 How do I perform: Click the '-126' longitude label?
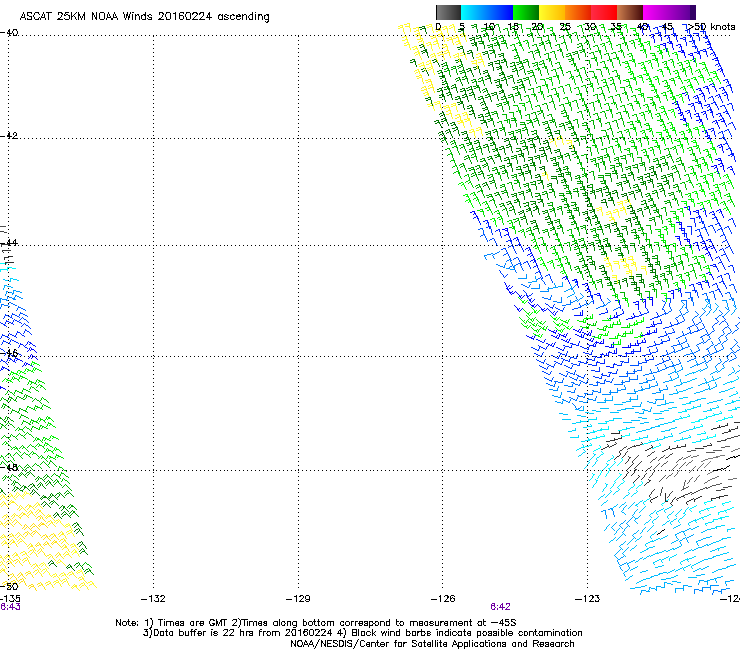(x=443, y=599)
